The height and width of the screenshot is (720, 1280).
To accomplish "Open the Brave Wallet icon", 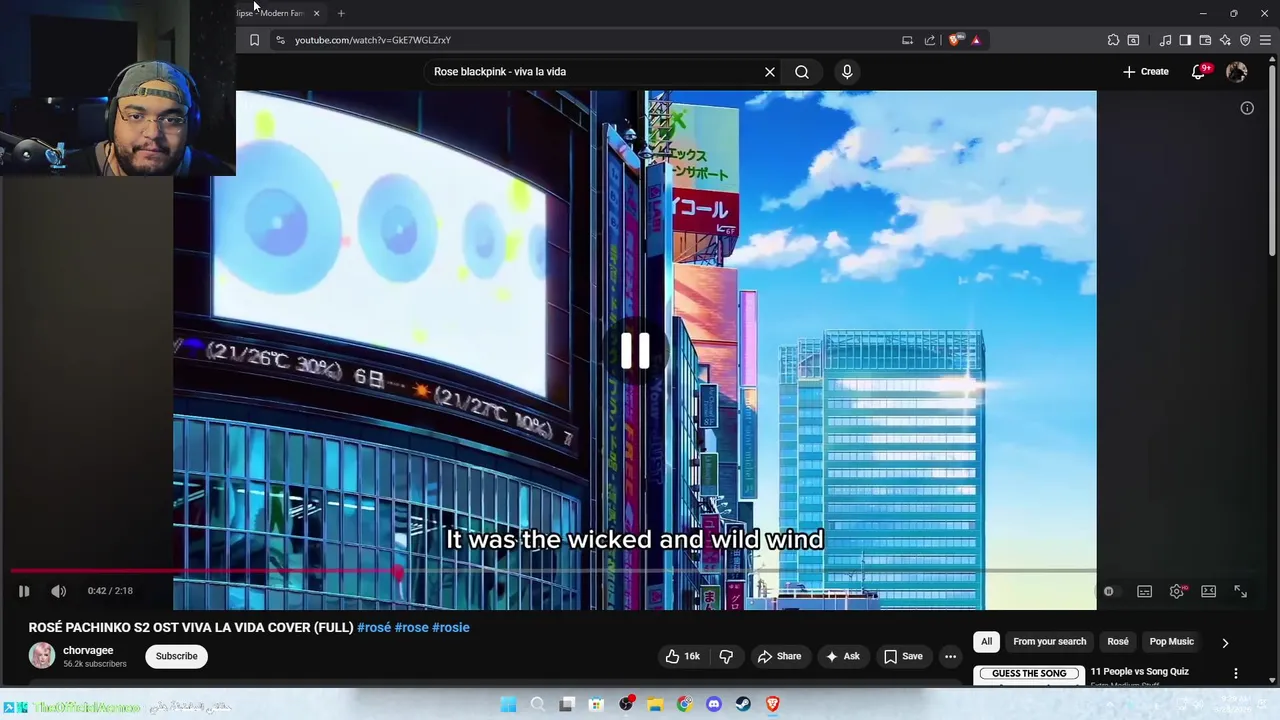I will (1205, 40).
